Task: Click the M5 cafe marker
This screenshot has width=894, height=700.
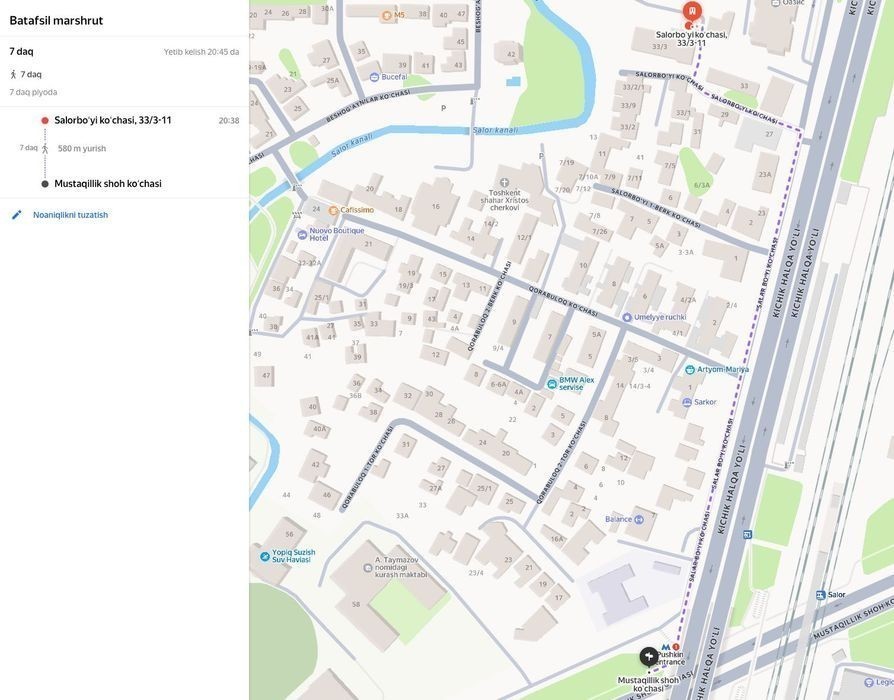Action: click(387, 15)
